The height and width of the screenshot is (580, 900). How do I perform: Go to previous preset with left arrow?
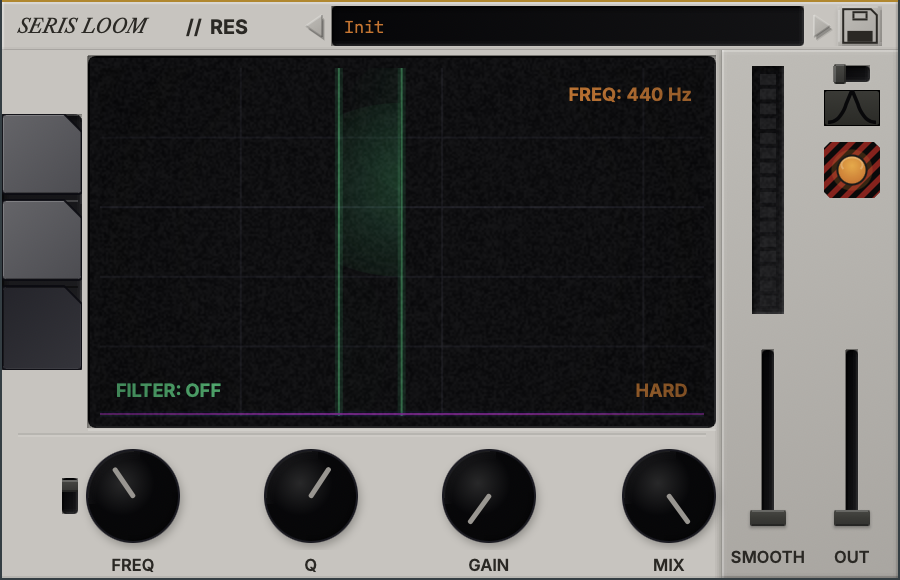click(315, 27)
